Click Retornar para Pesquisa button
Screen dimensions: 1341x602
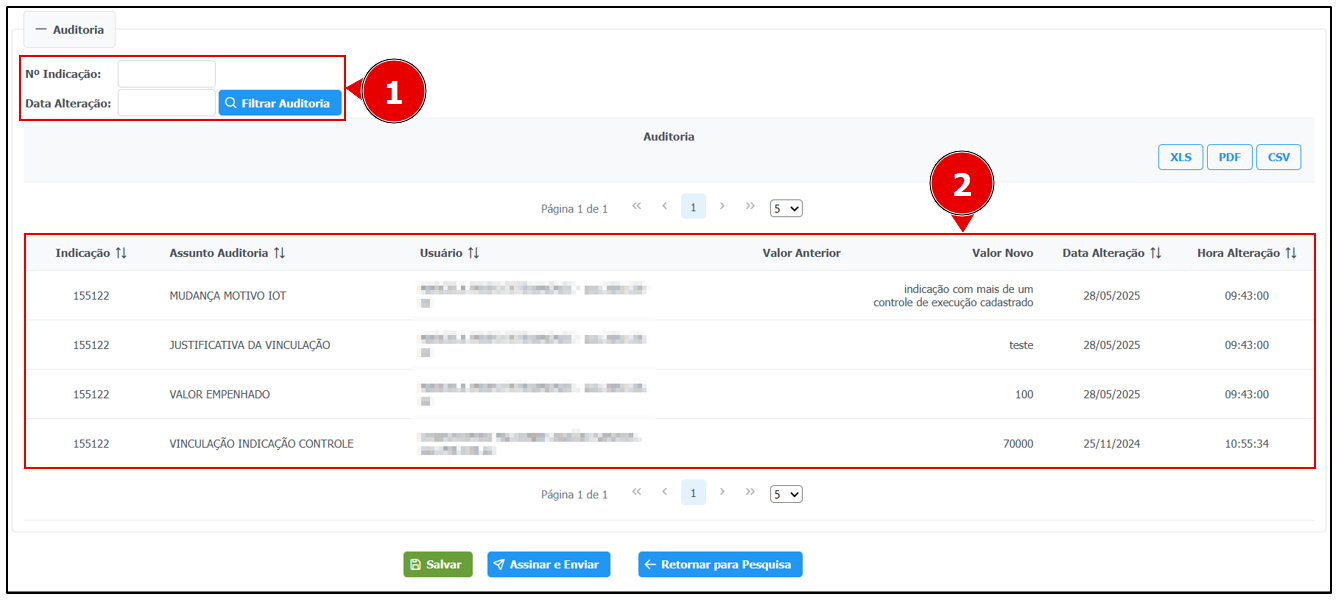point(720,565)
